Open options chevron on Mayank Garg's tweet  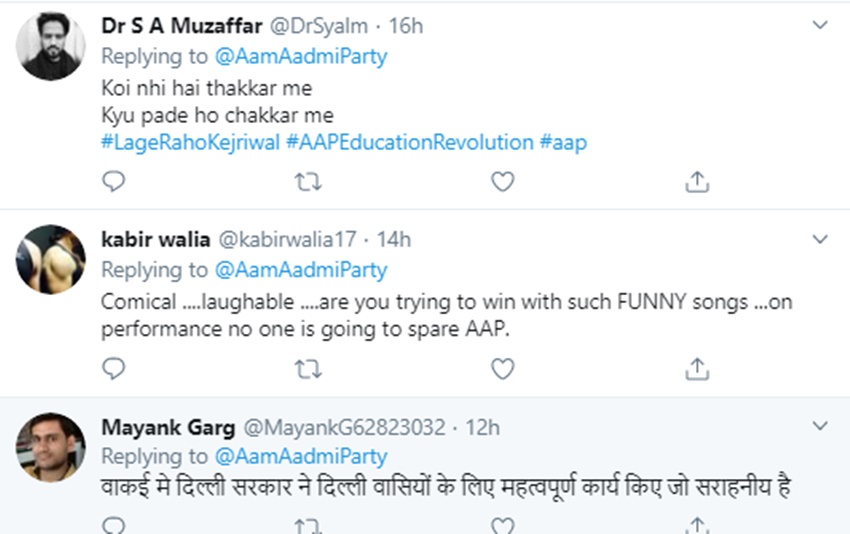[x=820, y=427]
